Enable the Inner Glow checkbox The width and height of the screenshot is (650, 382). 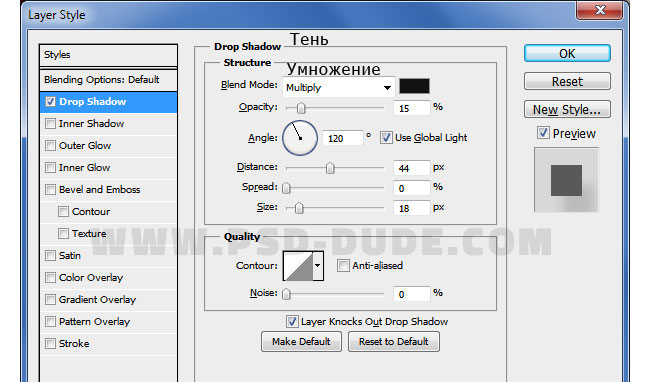(x=51, y=167)
